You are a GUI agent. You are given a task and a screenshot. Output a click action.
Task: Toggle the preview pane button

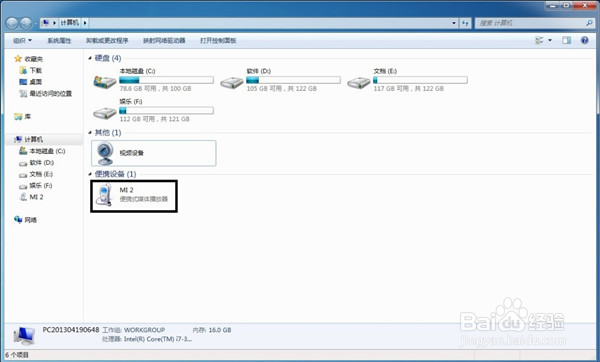(x=567, y=40)
